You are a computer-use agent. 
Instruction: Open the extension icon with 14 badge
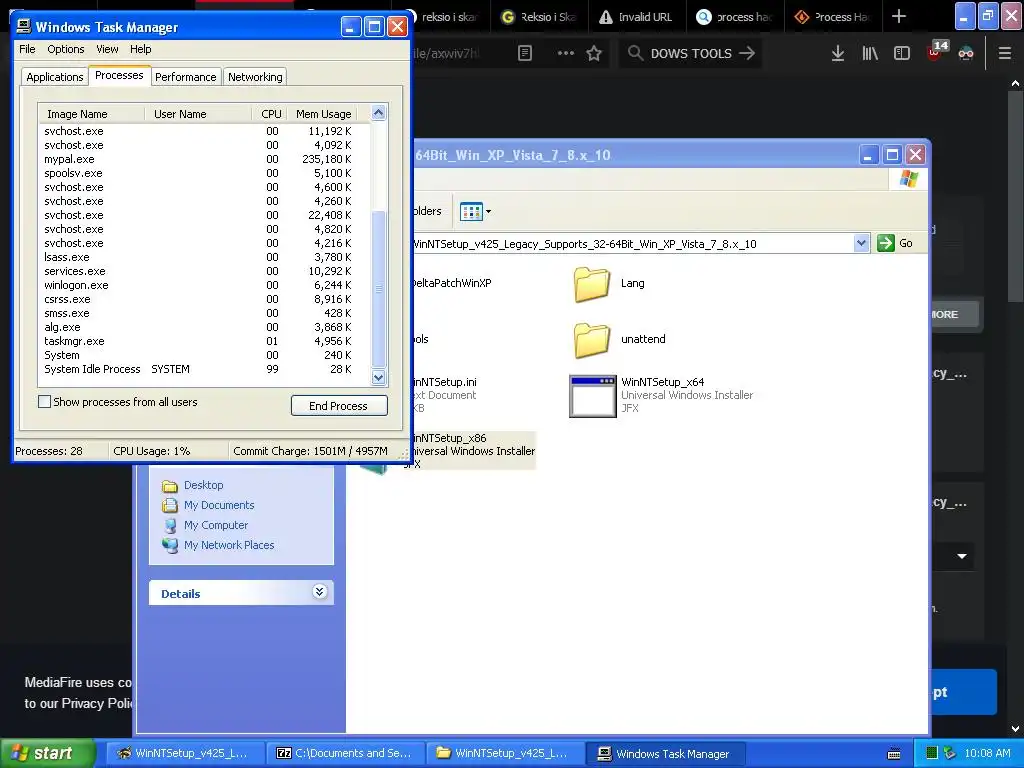[936, 51]
